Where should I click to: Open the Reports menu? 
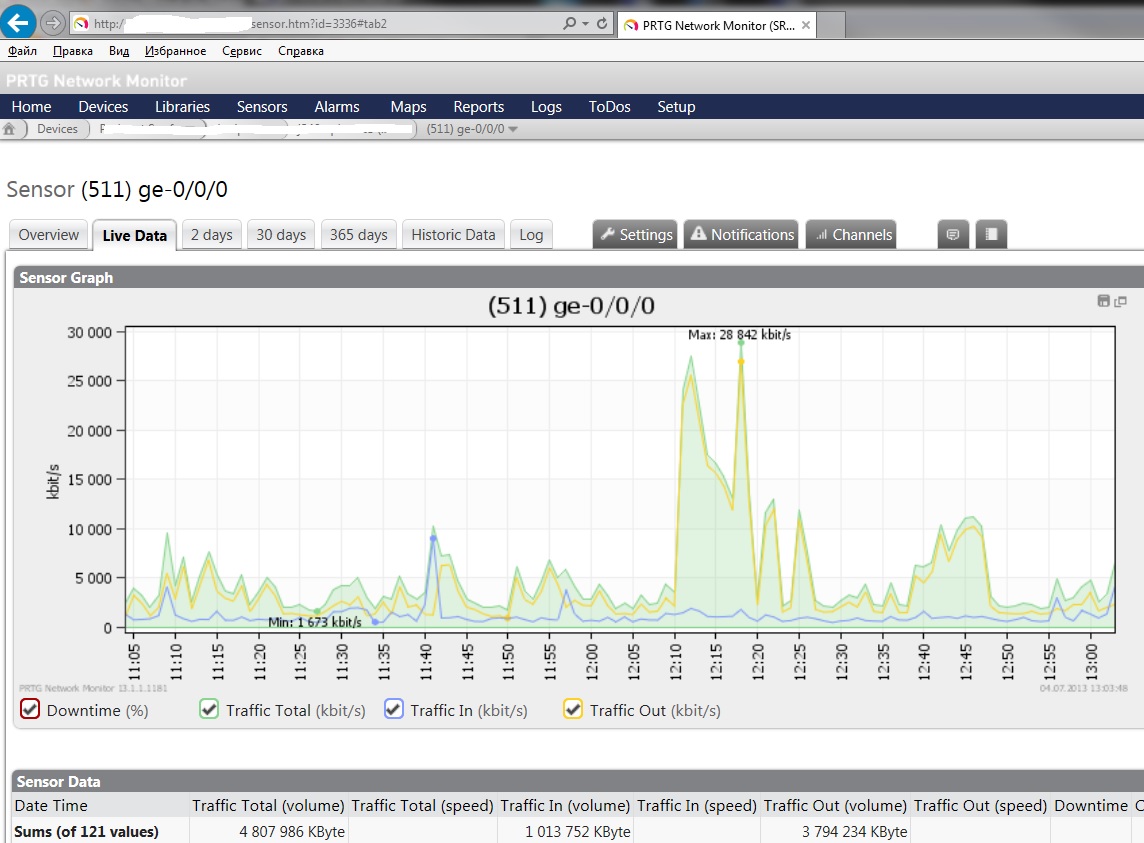(479, 107)
